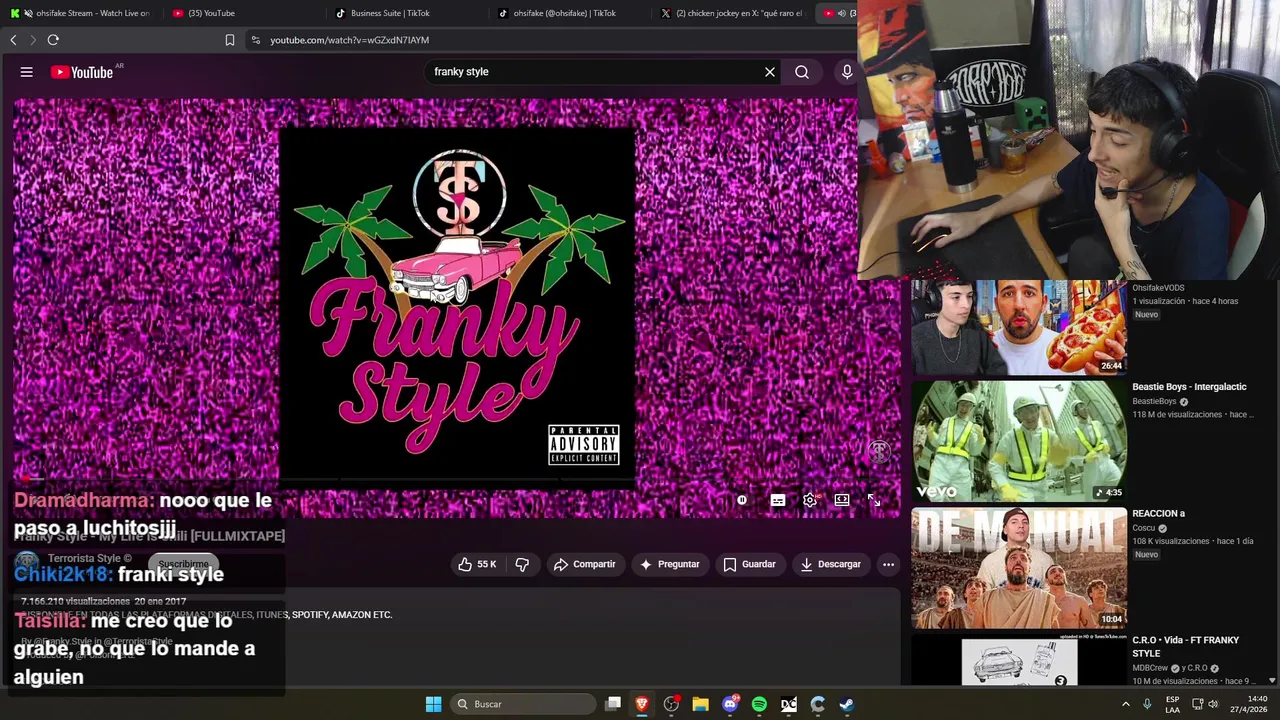The height and width of the screenshot is (720, 1280).
Task: Go to YouTube home via logo
Action: [82, 72]
